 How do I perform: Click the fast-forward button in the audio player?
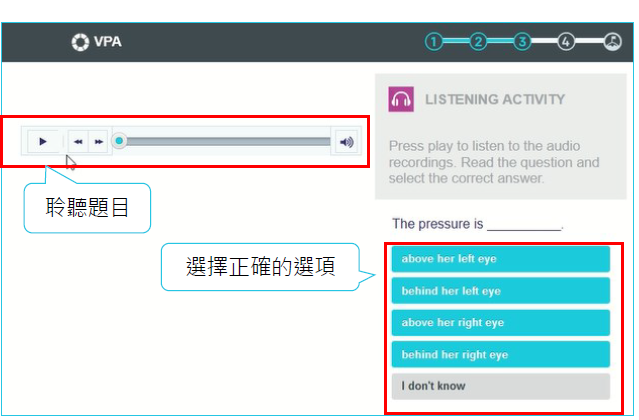[99, 142]
